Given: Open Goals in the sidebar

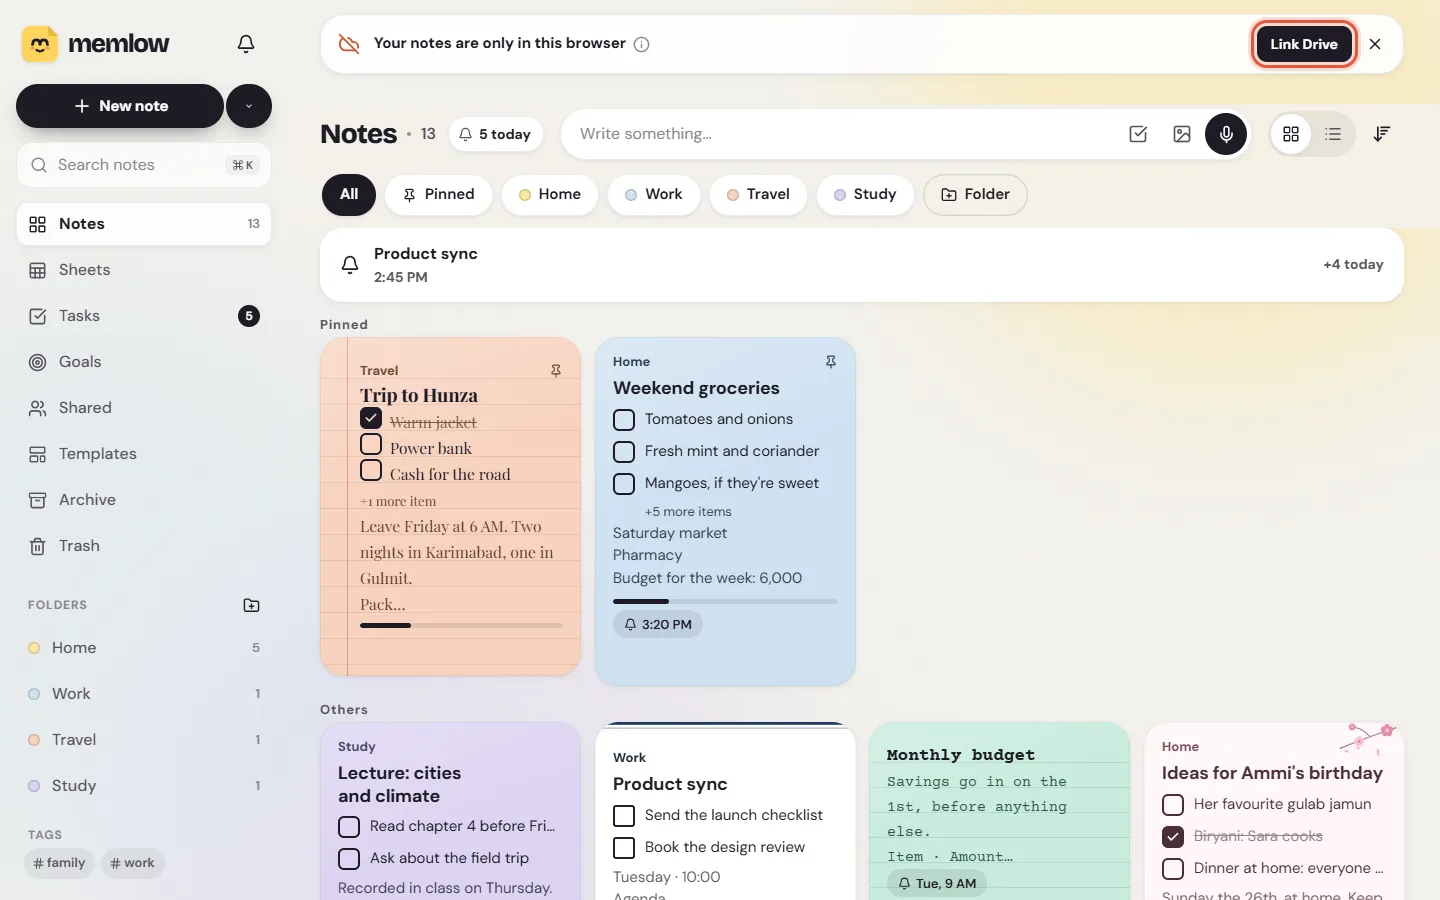Looking at the screenshot, I should (x=144, y=362).
